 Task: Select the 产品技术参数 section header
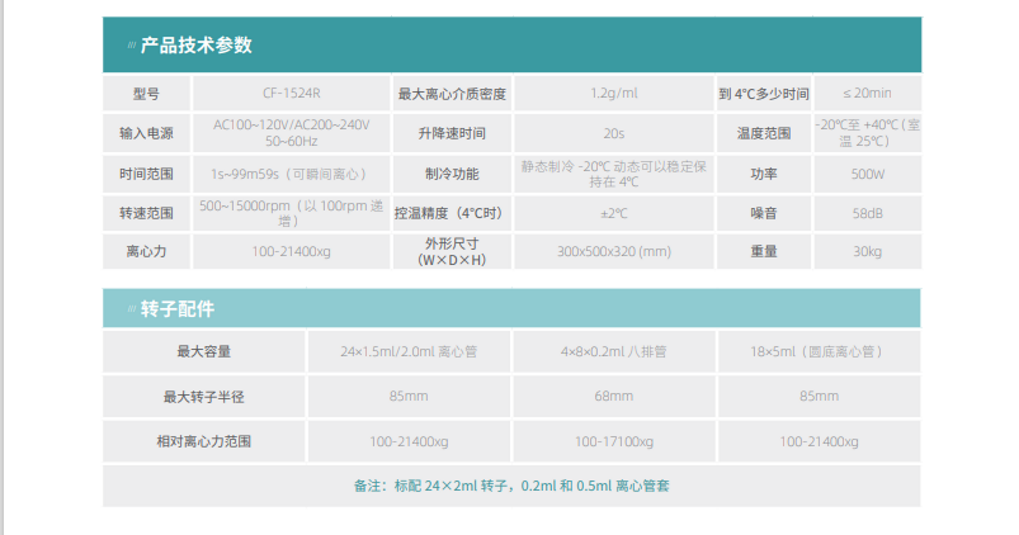196,45
